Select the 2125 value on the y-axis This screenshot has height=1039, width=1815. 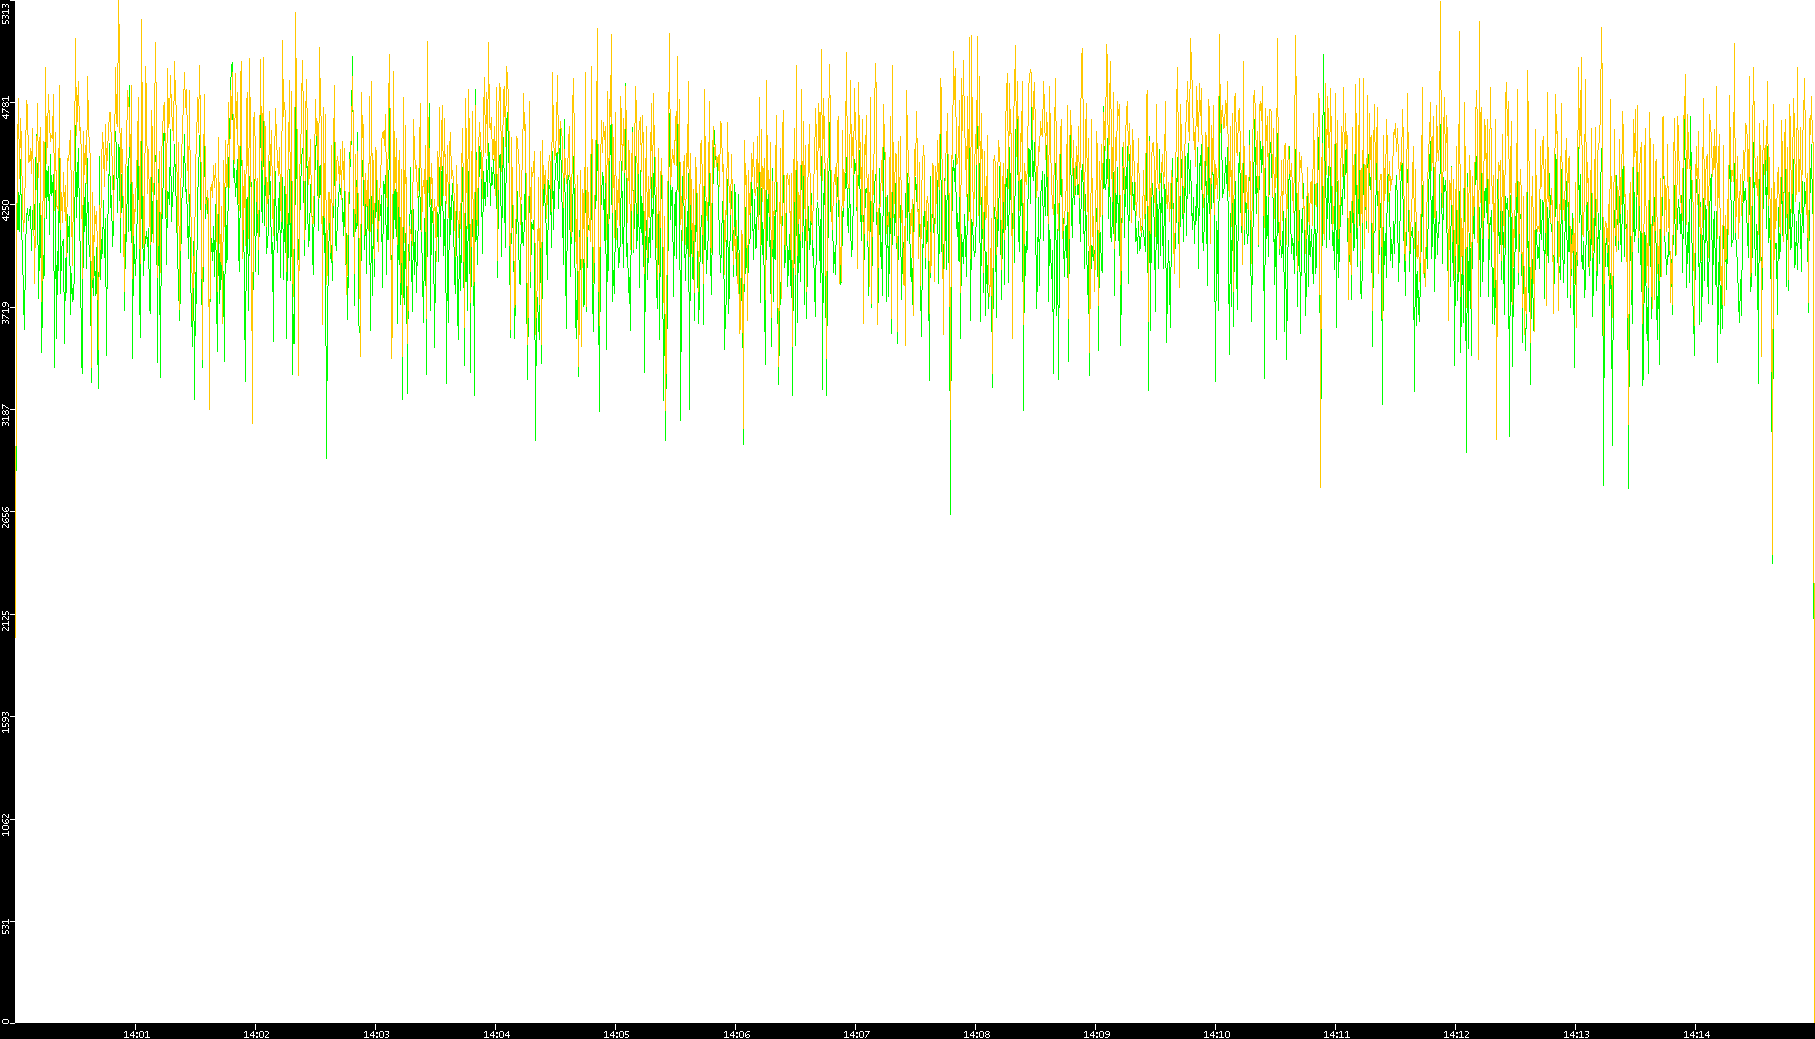[x=7, y=620]
